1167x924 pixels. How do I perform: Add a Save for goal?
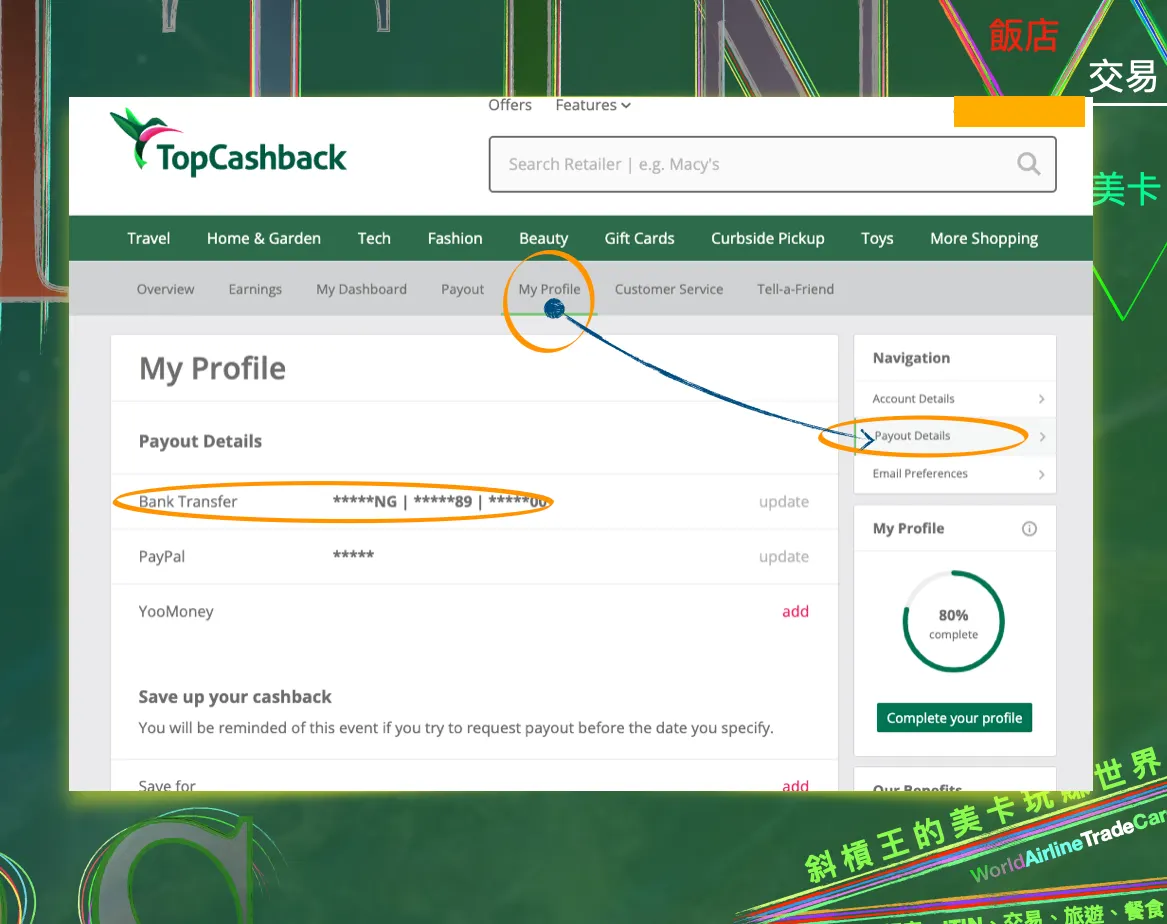click(795, 784)
